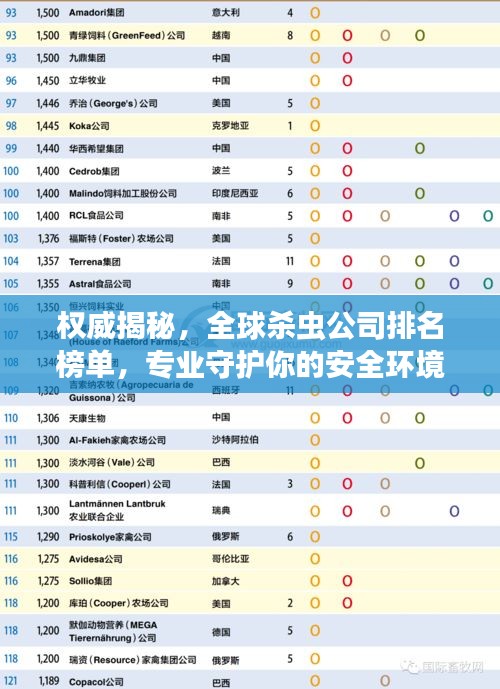This screenshot has width=500, height=689.
Task: Select Al-Fakieh家禽农场公司
Action: [117, 440]
